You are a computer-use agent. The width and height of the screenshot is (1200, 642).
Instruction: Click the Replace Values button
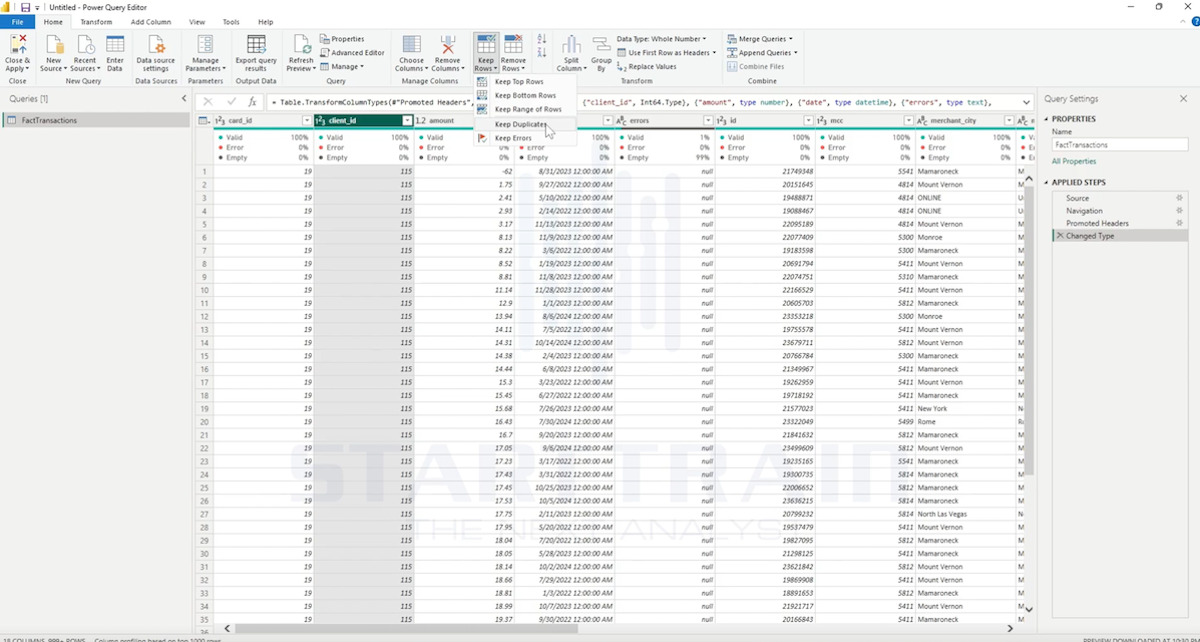pyautogui.click(x=647, y=67)
